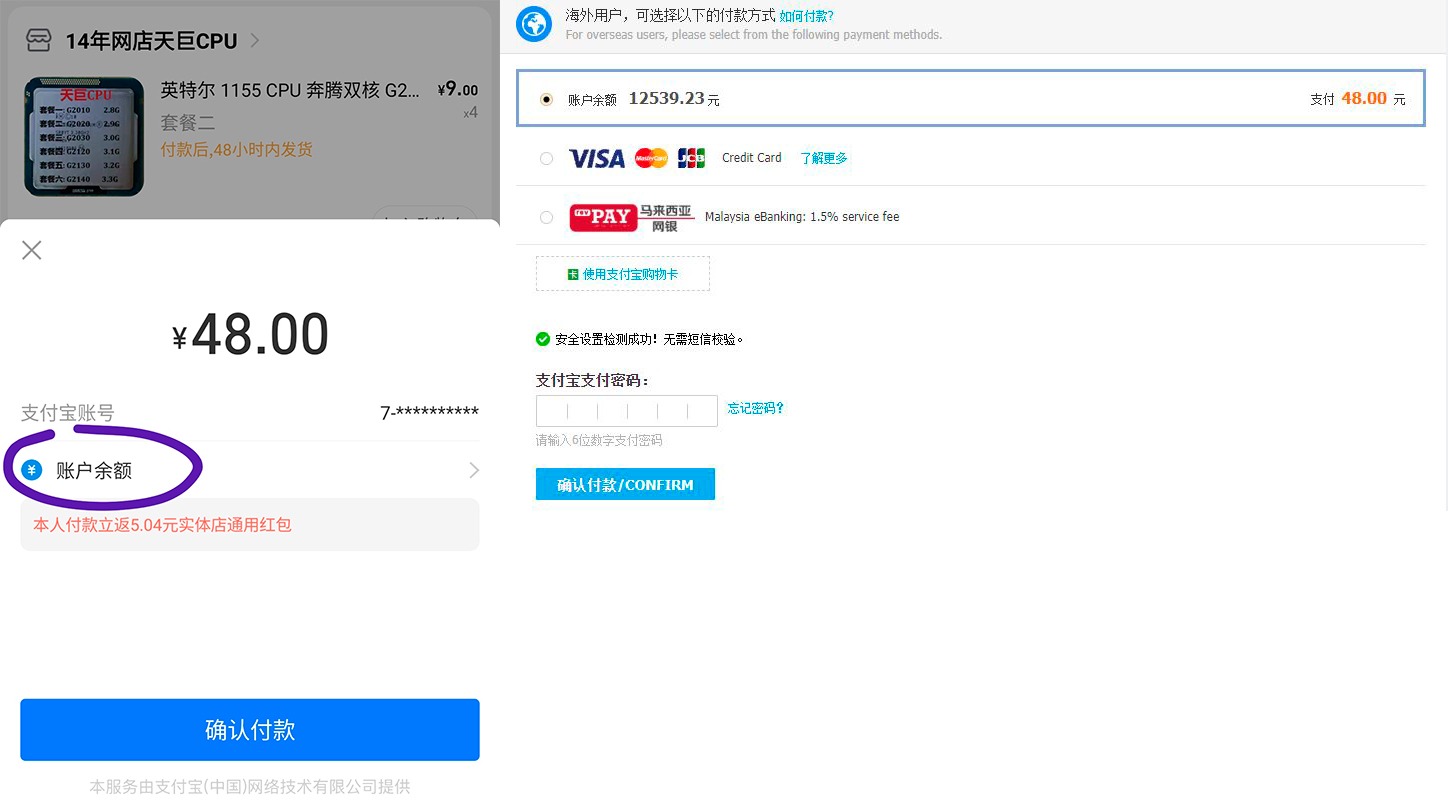Click the 请输入6位数字支付密码 hint text
1448x808 pixels.
tap(599, 440)
